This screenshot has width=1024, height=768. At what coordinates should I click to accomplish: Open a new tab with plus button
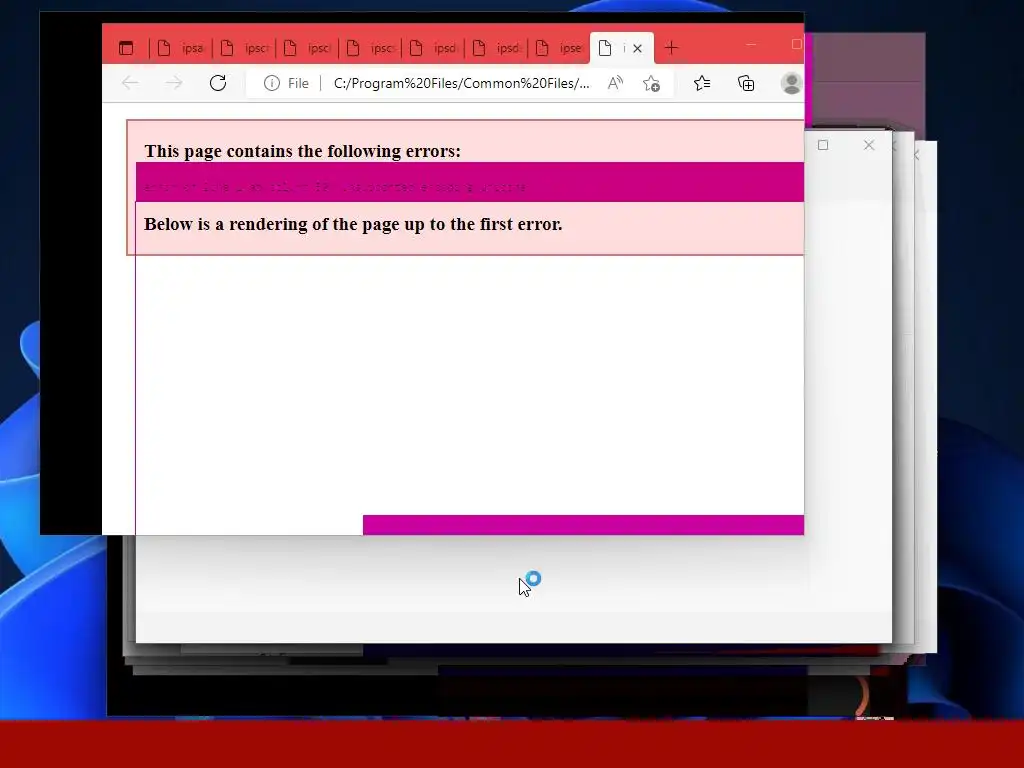coord(671,48)
